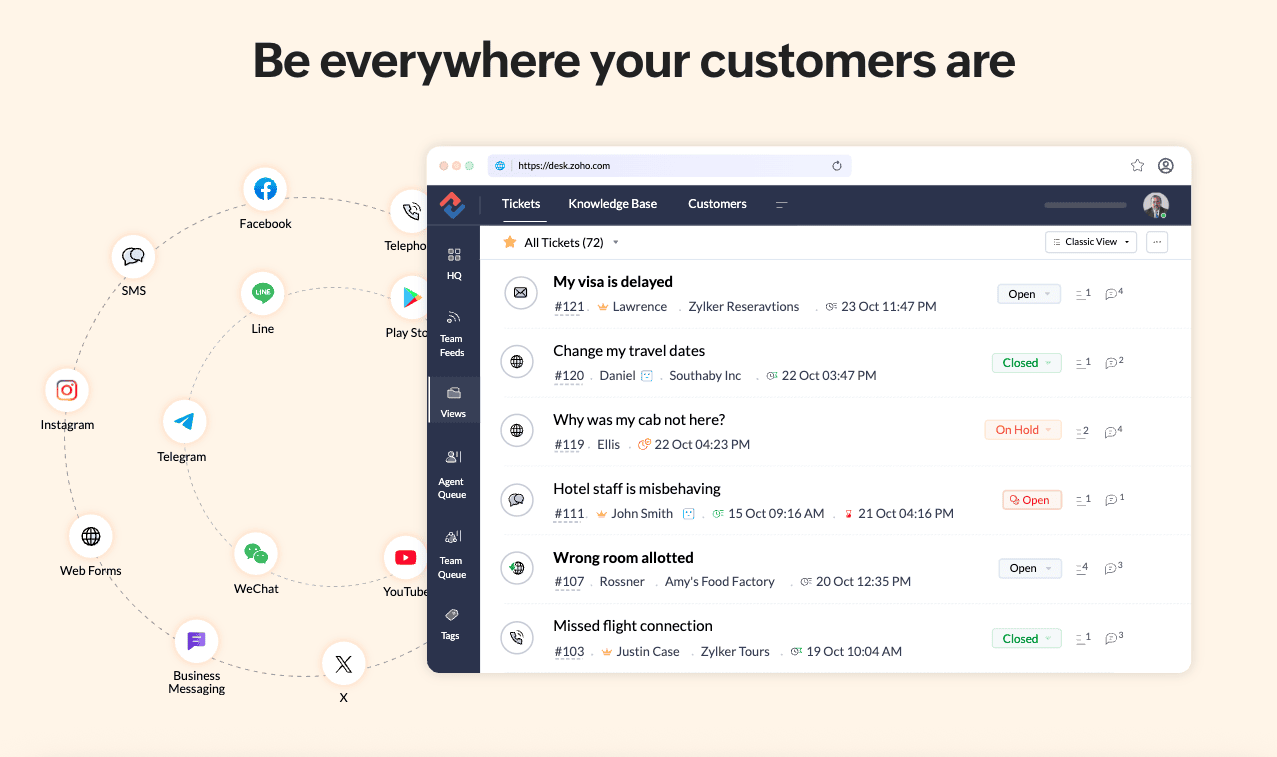The image size is (1277, 757).
Task: Expand the All Tickets view dropdown
Action: point(616,243)
